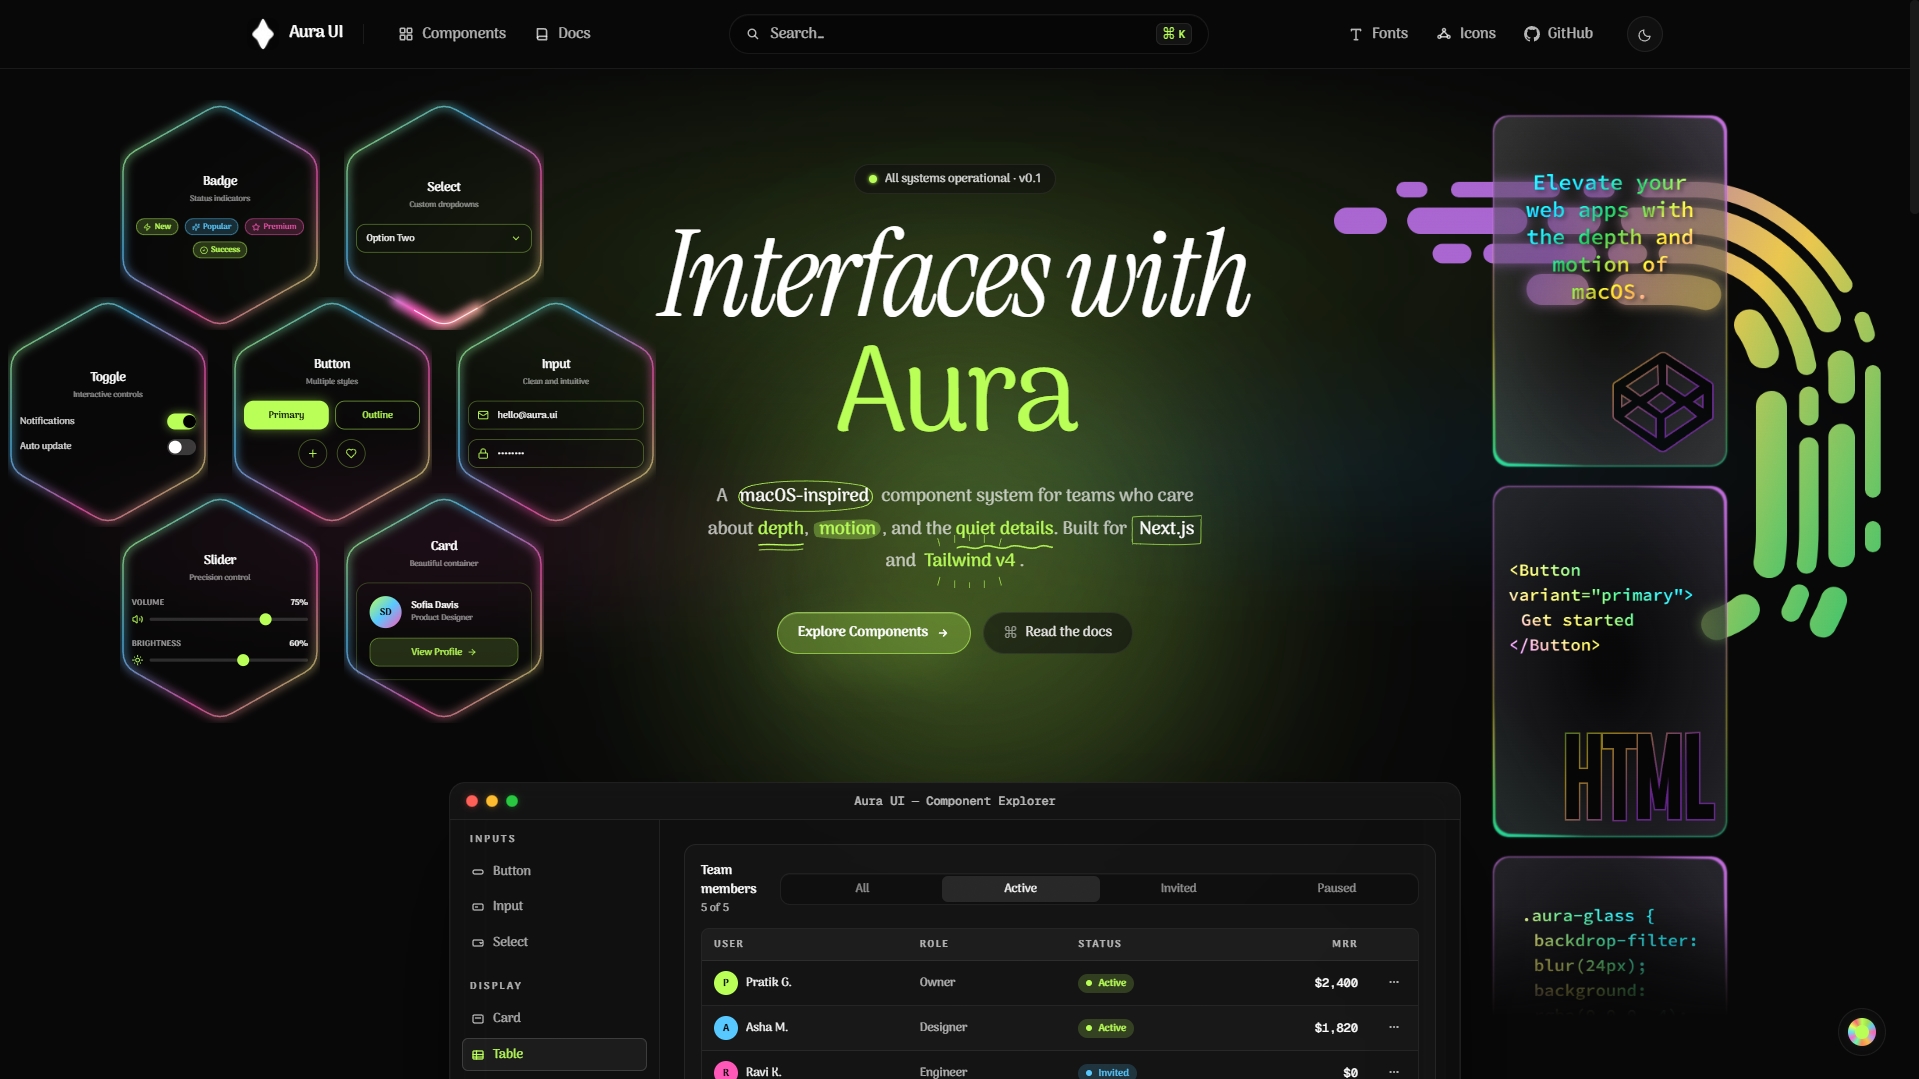
Task: Click the yellow window minimize dot
Action: tap(492, 802)
